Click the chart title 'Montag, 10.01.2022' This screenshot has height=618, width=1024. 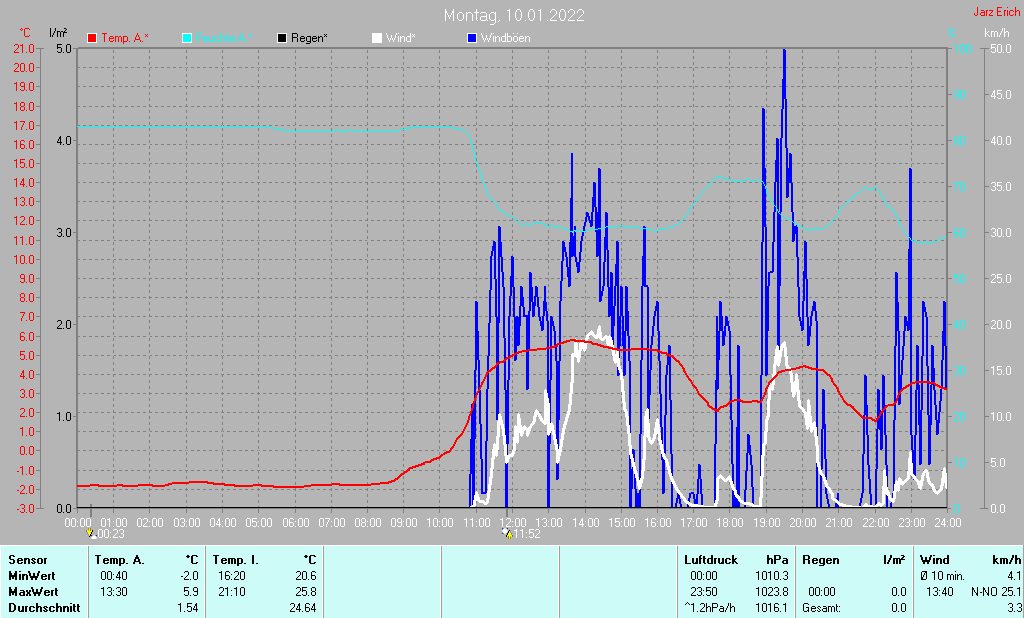pos(514,15)
